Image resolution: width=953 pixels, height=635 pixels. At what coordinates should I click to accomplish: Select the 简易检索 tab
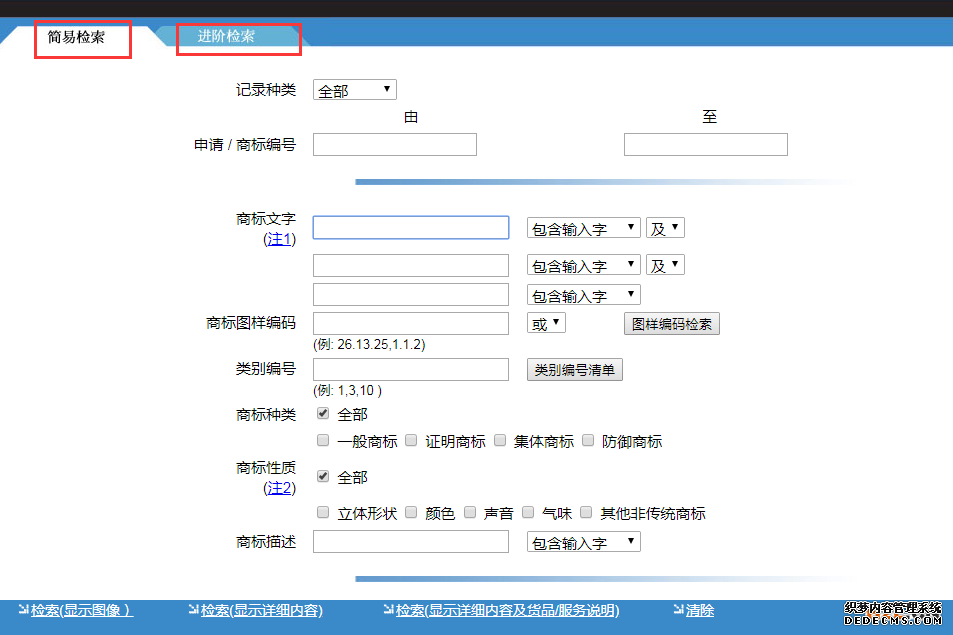pos(76,38)
